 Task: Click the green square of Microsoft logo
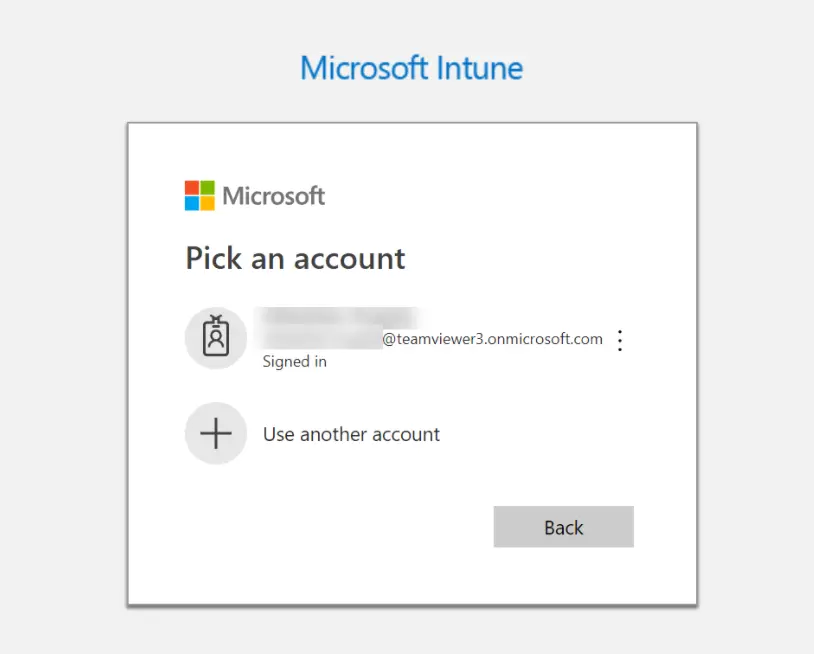[x=207, y=187]
